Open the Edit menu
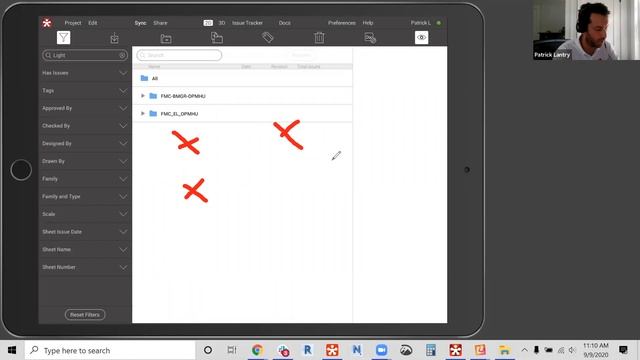The width and height of the screenshot is (640, 360). point(93,23)
